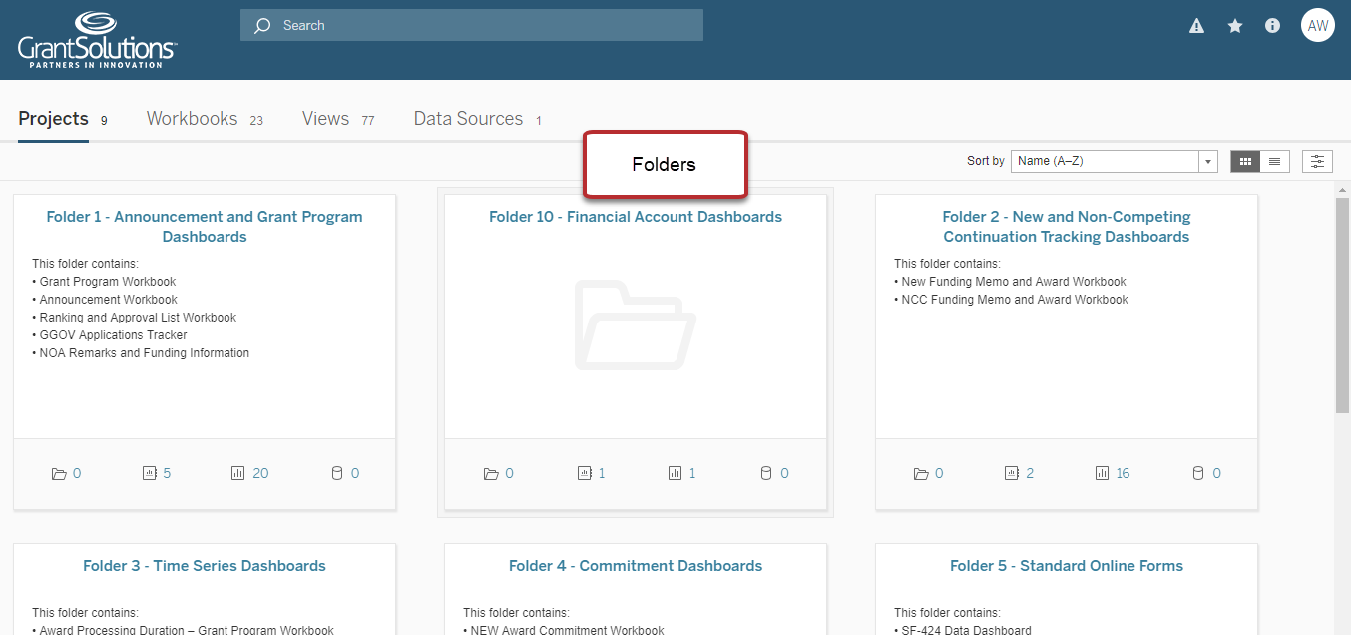The image size is (1351, 635).
Task: Switch to list view layout
Action: pos(1274,161)
